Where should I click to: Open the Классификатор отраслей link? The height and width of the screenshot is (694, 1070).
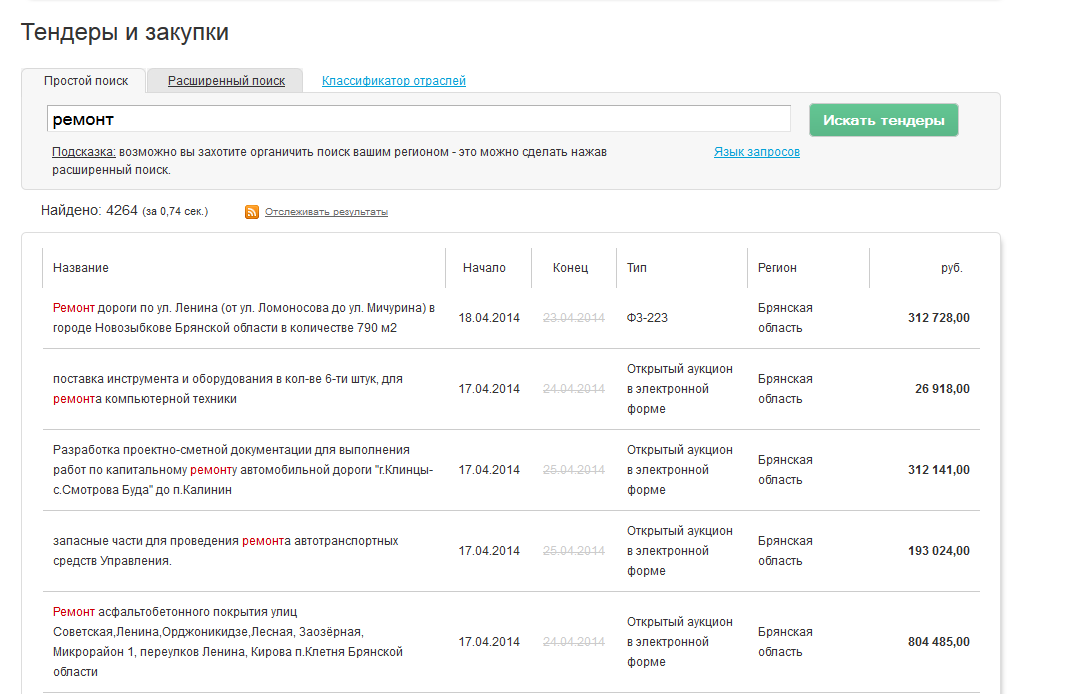[394, 81]
